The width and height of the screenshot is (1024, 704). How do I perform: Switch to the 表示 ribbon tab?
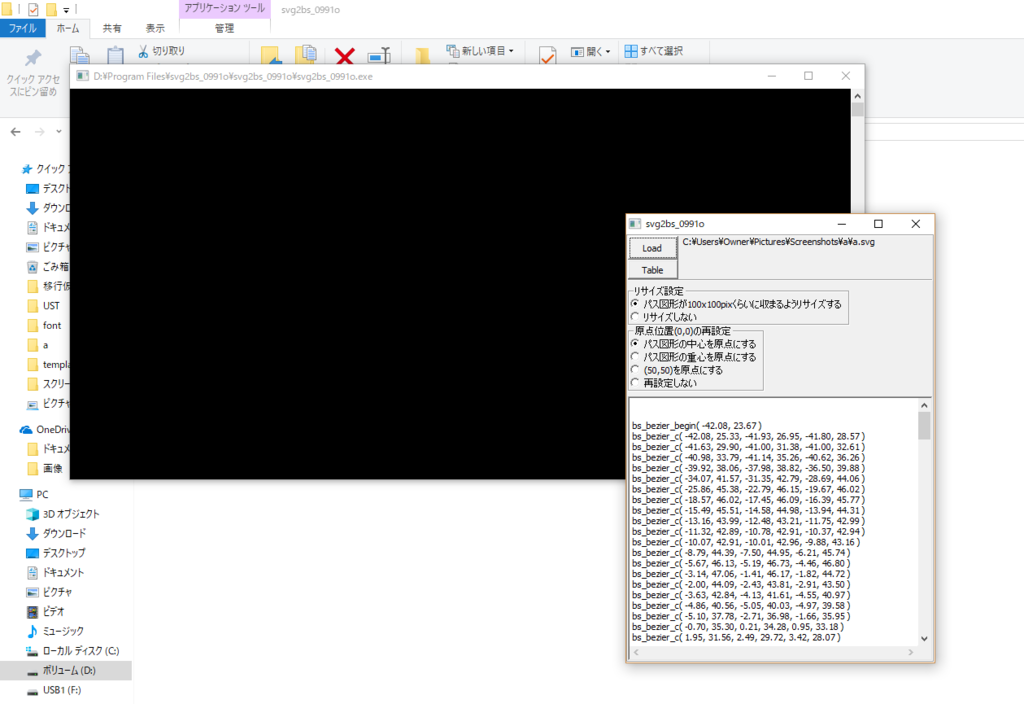pyautogui.click(x=155, y=28)
